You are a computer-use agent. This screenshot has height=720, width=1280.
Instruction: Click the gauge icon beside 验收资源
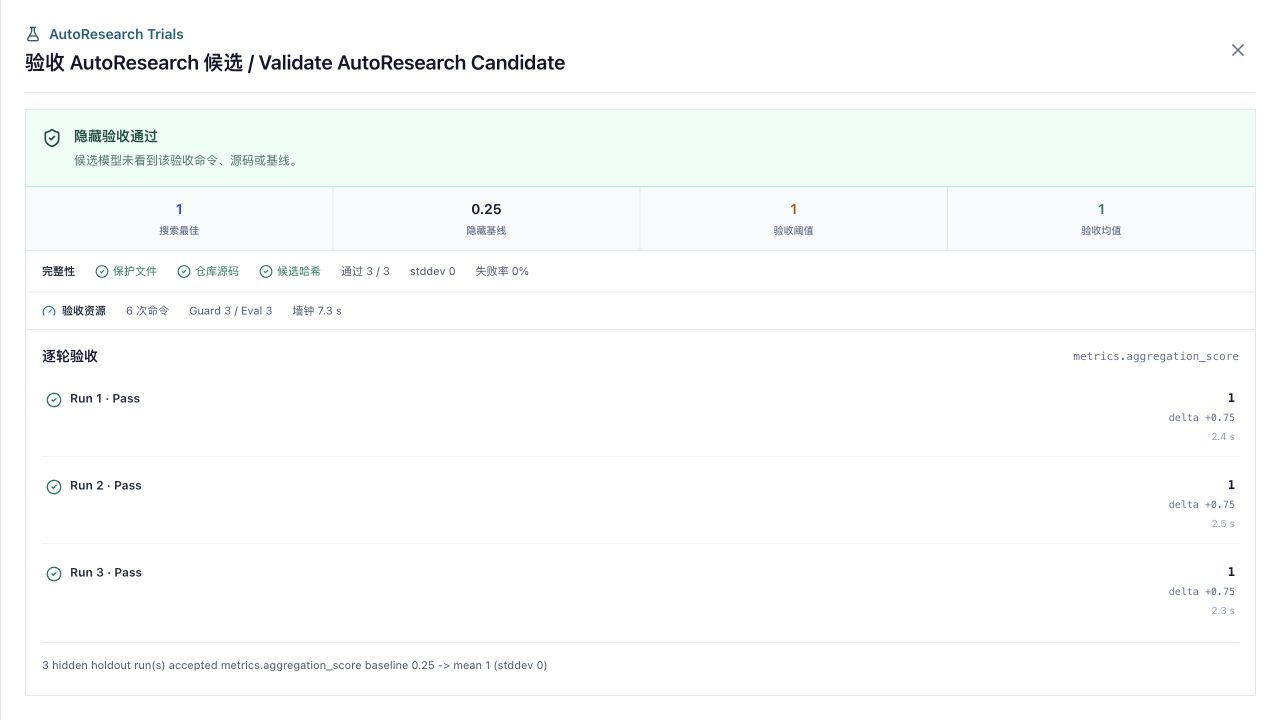tap(49, 311)
